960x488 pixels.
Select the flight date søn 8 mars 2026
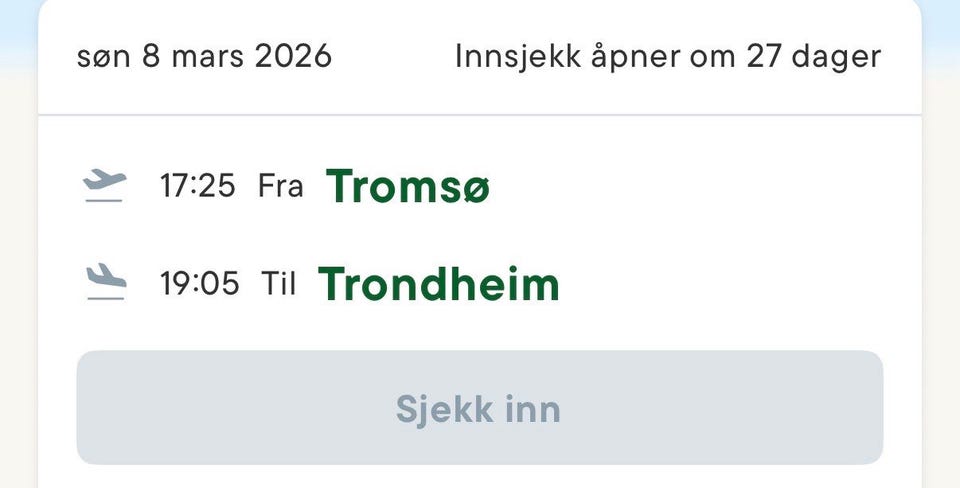(204, 56)
